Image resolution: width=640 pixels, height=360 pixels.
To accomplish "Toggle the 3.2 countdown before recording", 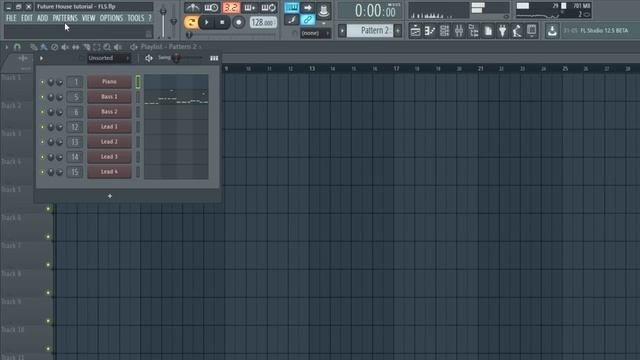I will (231, 7).
